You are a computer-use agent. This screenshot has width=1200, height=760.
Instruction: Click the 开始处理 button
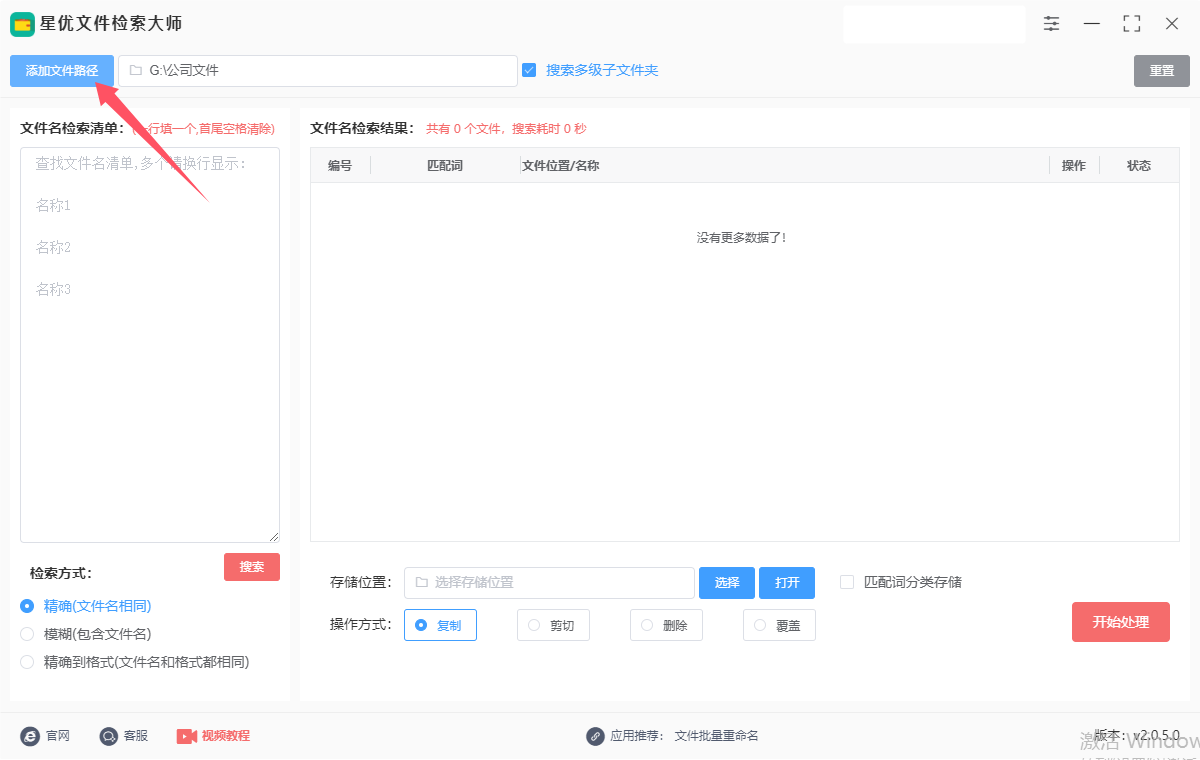tap(1121, 622)
